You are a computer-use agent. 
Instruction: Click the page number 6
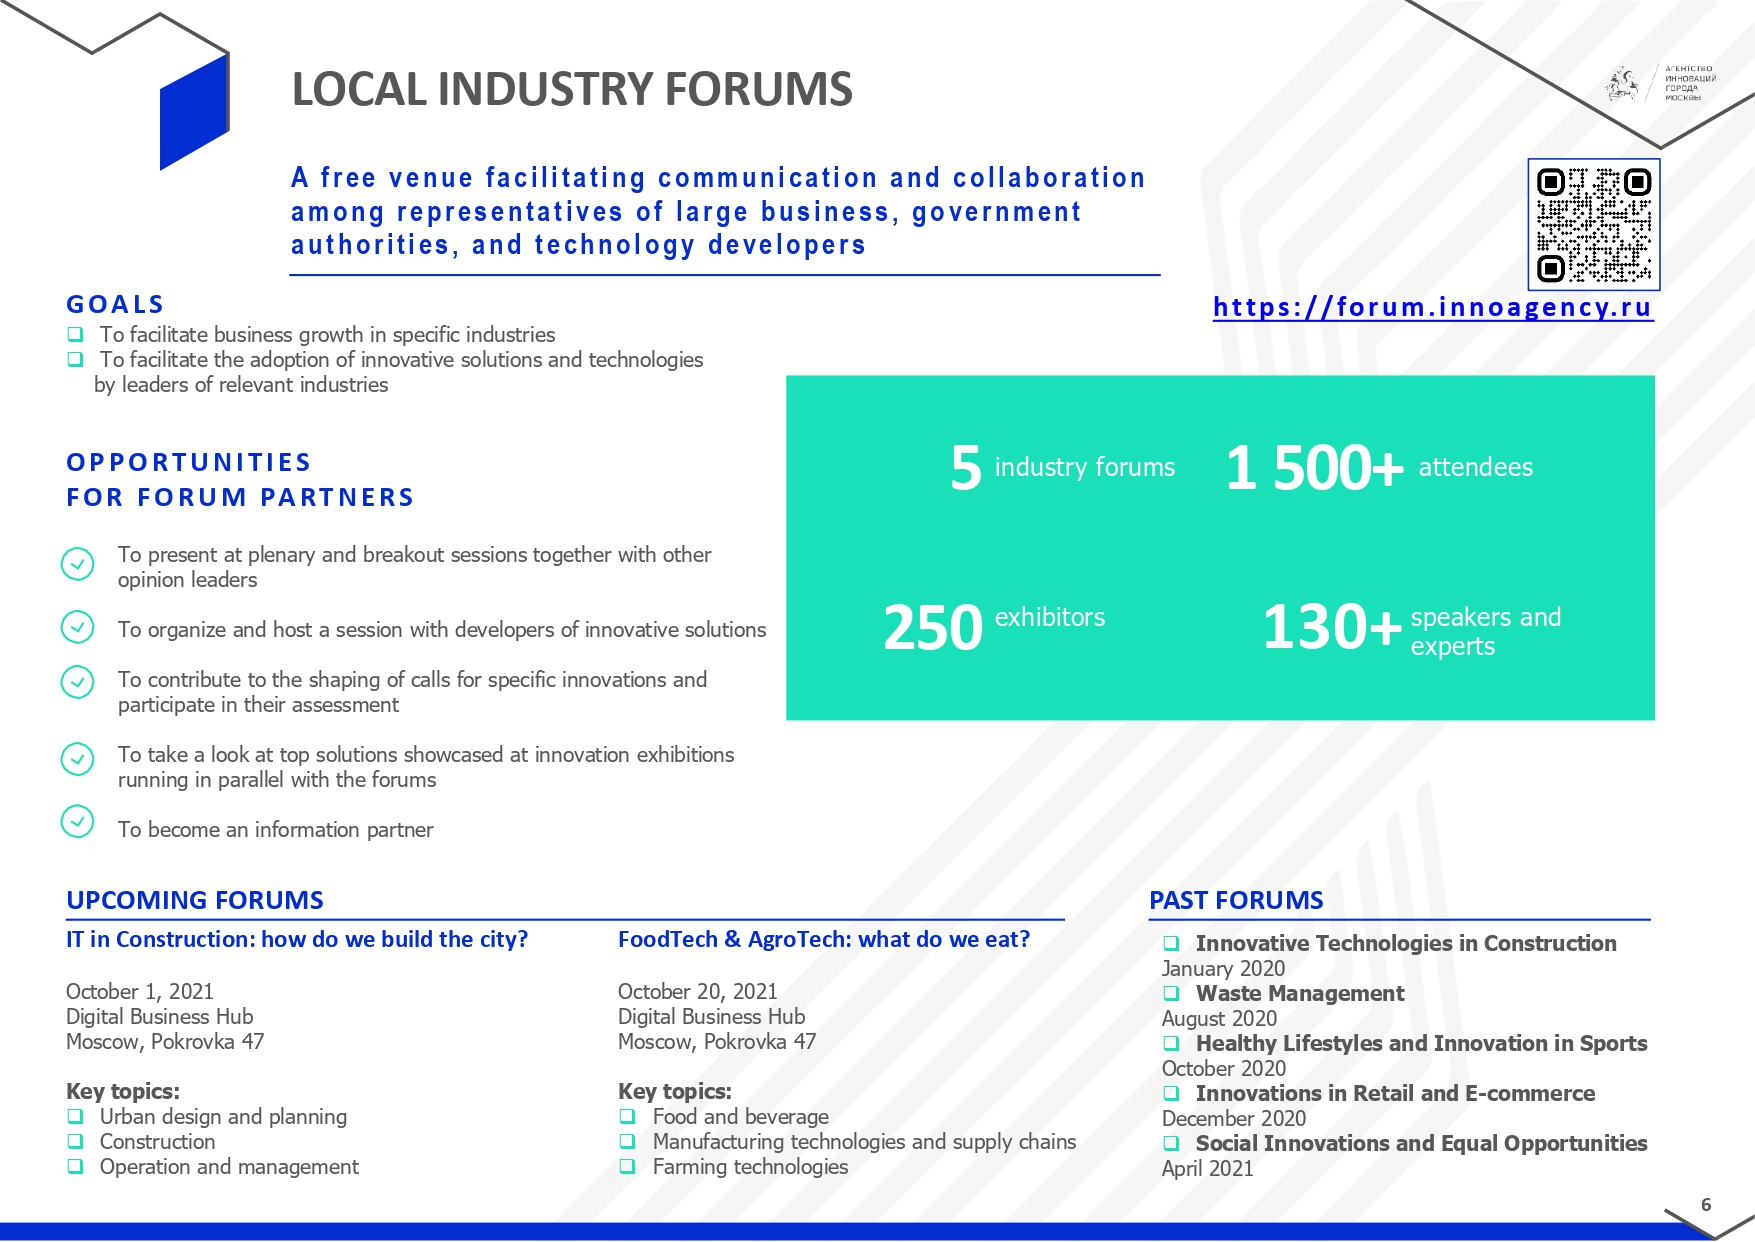pos(1706,1204)
